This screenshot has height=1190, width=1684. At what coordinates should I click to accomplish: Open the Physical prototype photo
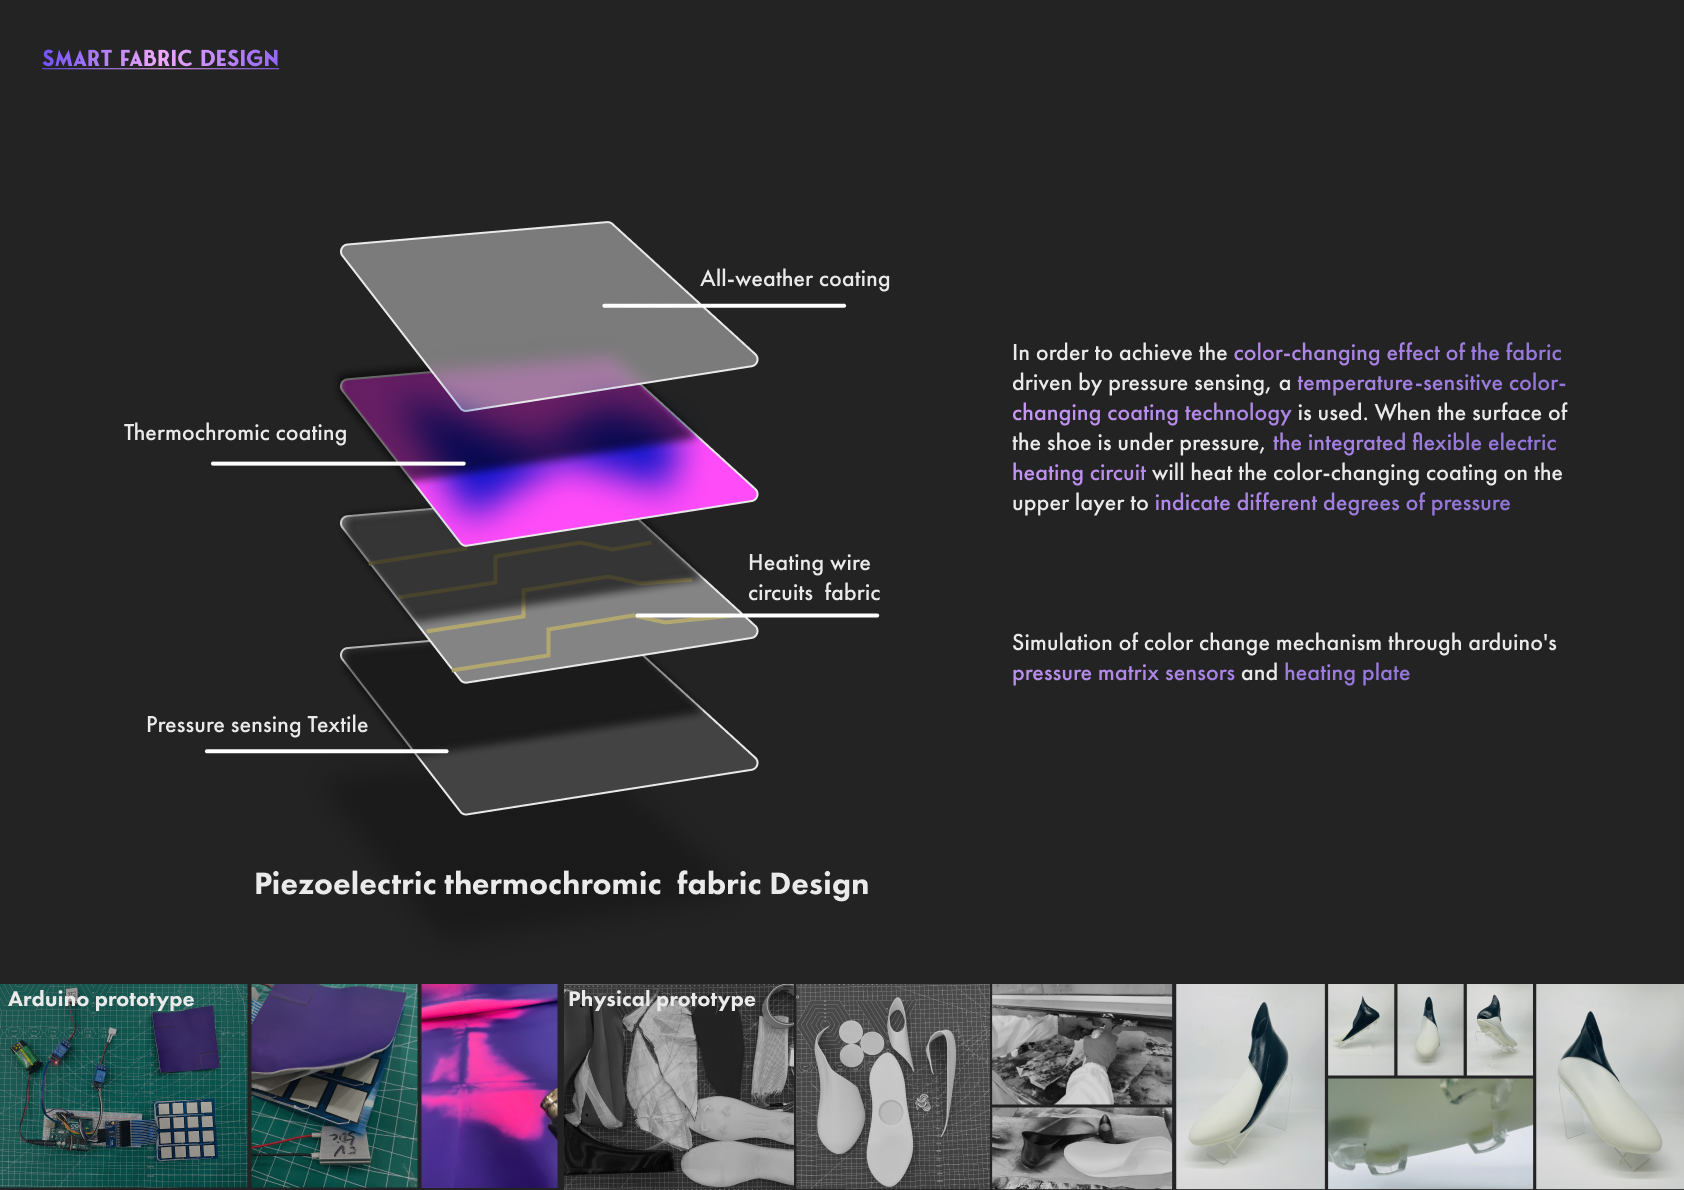point(678,1087)
